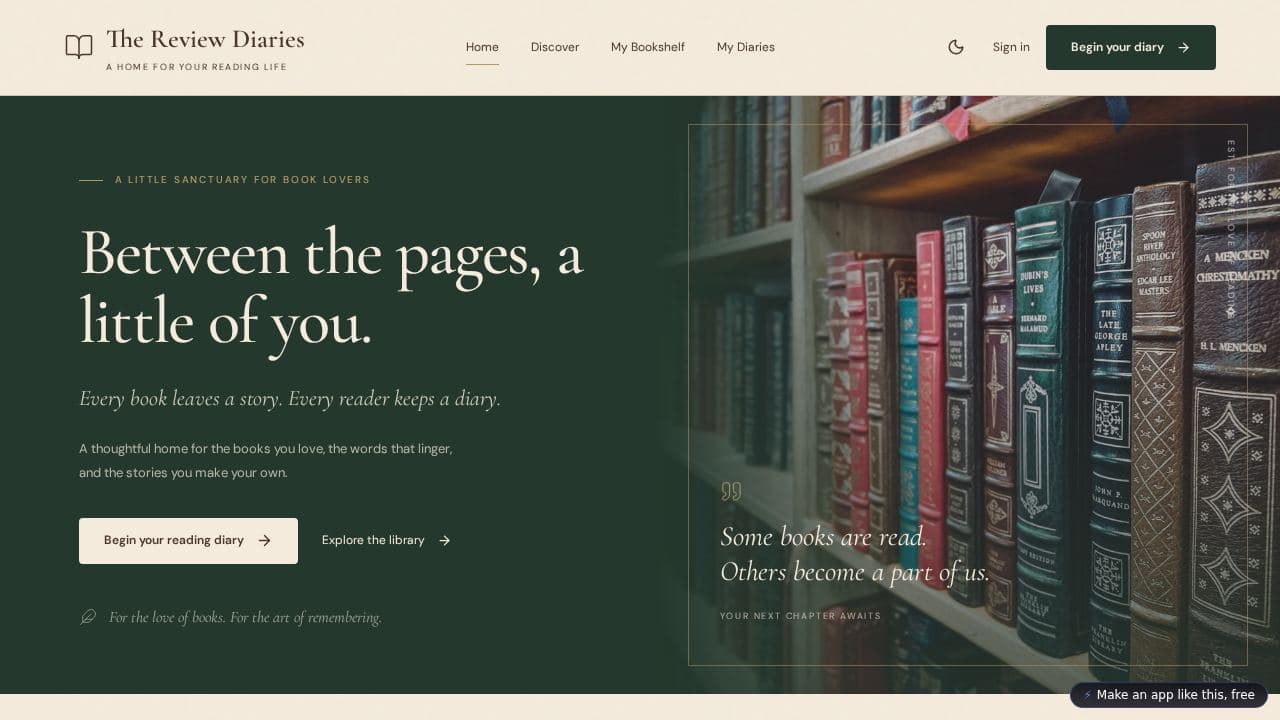Screen dimensions: 1280x720
Task: Click the Sign in link
Action: point(1011,47)
